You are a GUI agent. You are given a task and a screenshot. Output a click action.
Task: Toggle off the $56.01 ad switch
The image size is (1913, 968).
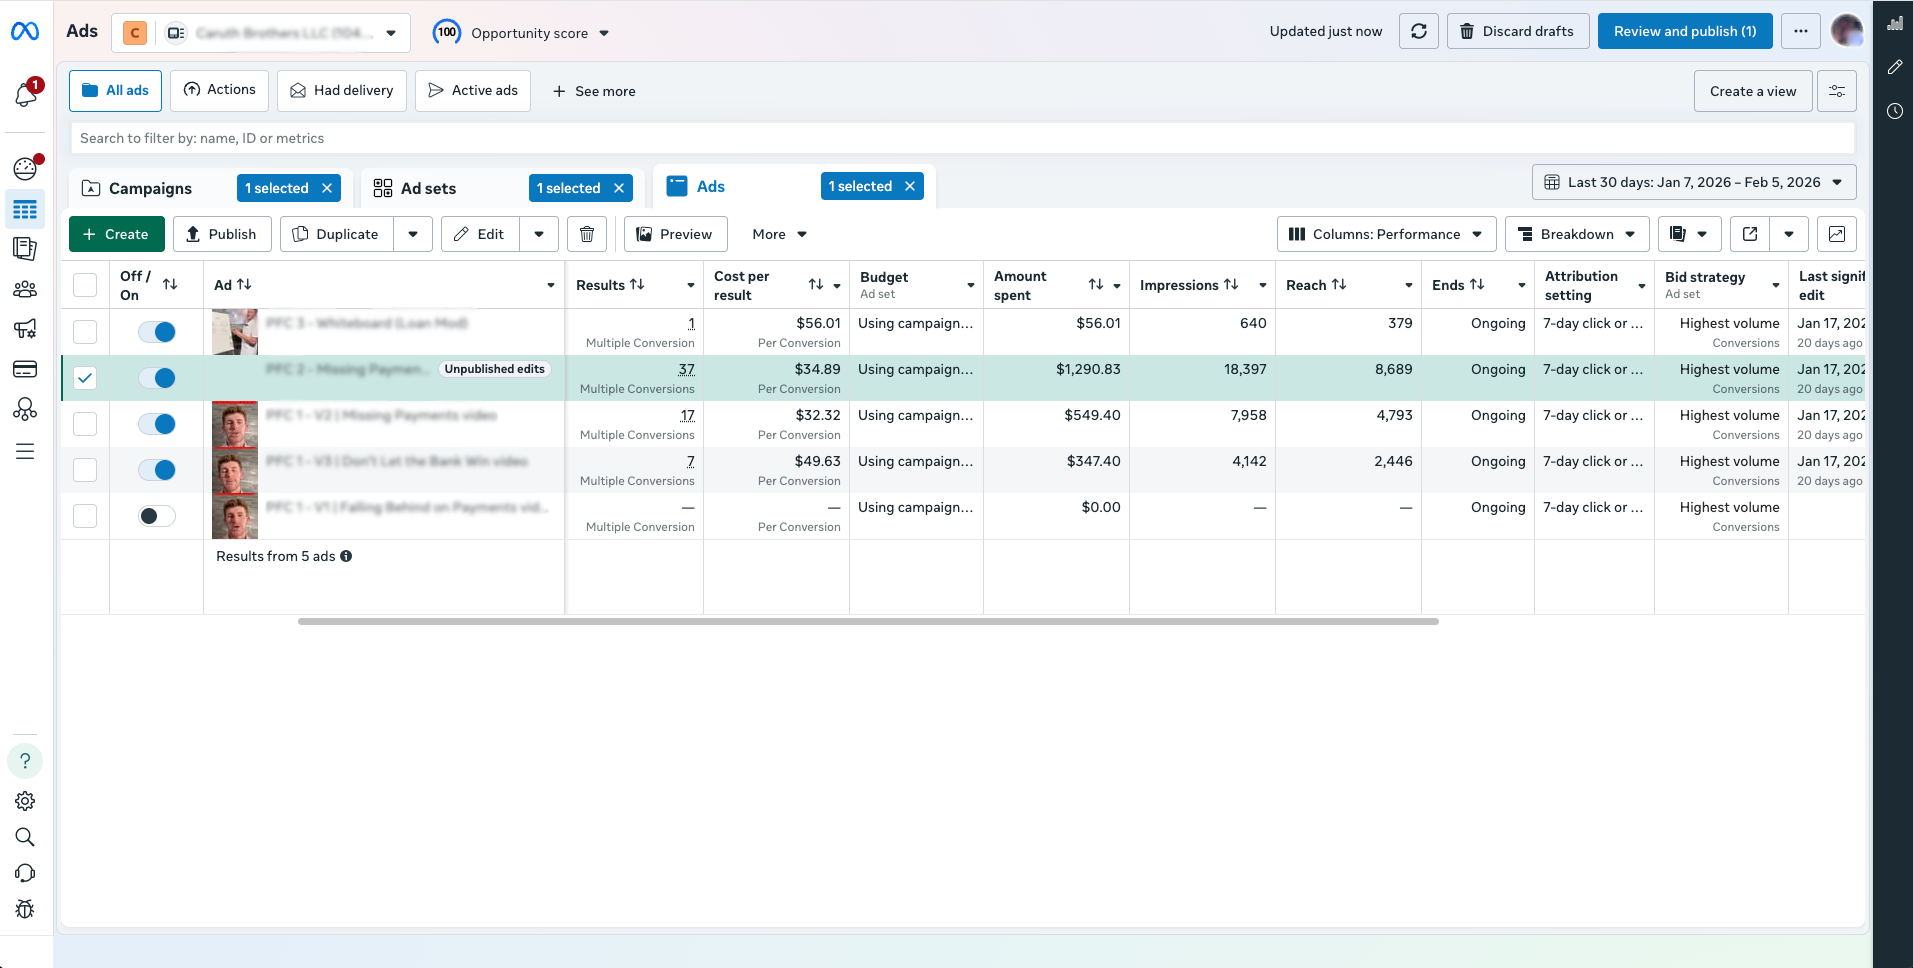157,332
